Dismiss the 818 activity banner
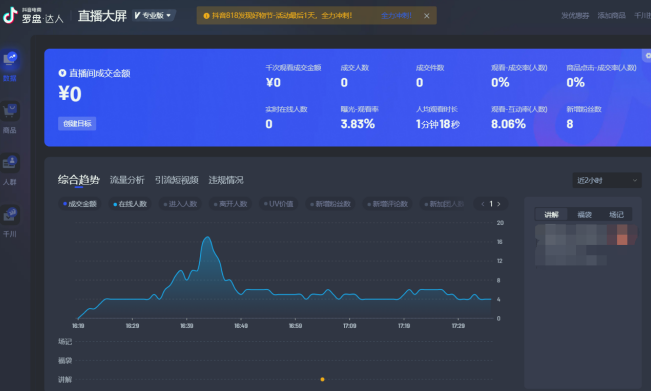The height and width of the screenshot is (391, 651). [426, 16]
